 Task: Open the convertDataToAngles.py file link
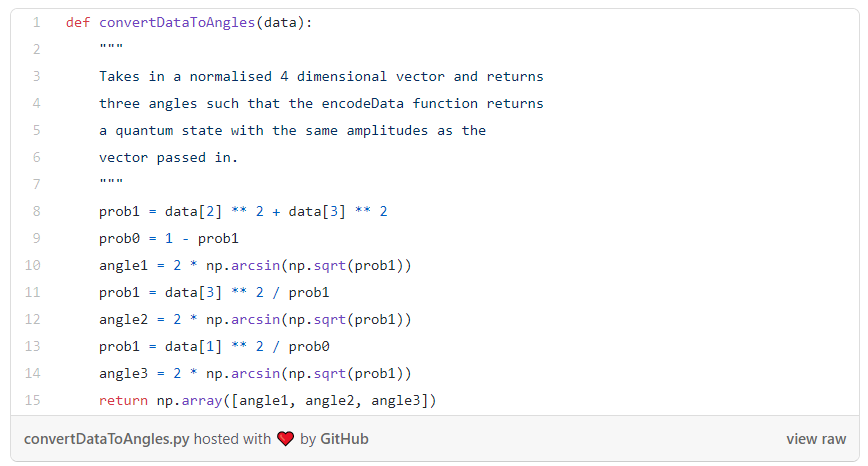[106, 439]
